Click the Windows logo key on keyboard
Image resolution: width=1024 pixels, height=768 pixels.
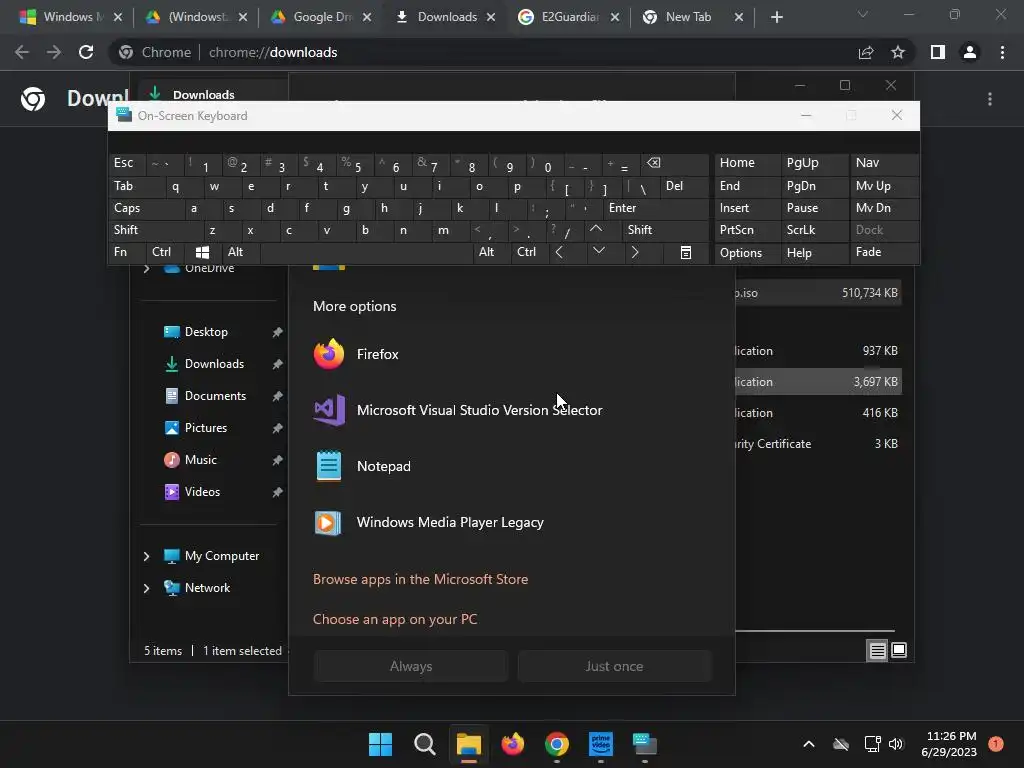(202, 252)
